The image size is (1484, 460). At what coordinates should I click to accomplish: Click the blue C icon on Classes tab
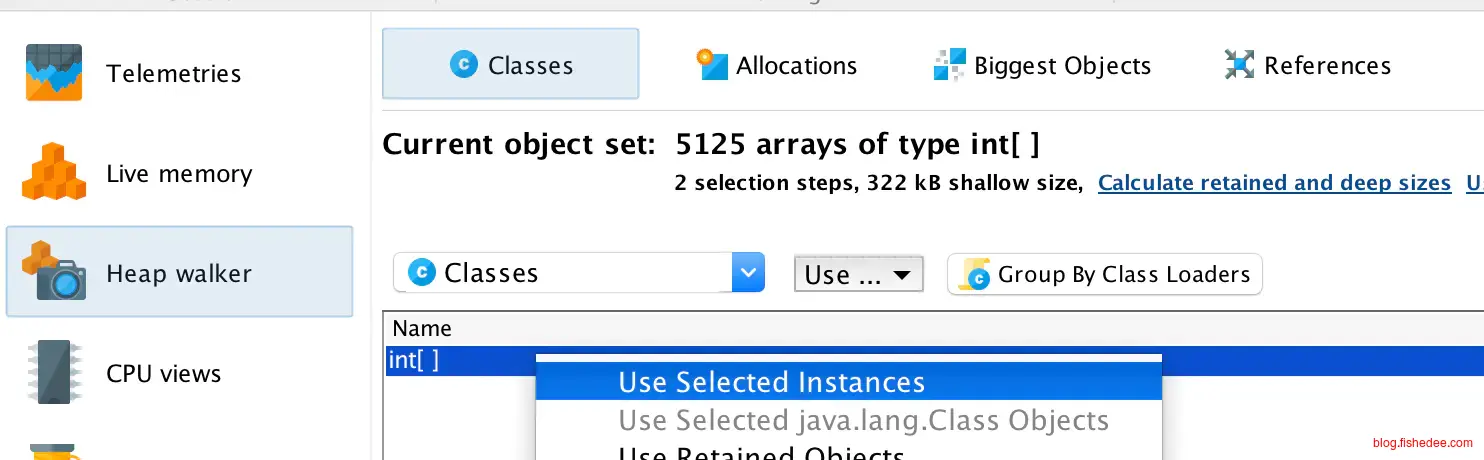click(463, 65)
